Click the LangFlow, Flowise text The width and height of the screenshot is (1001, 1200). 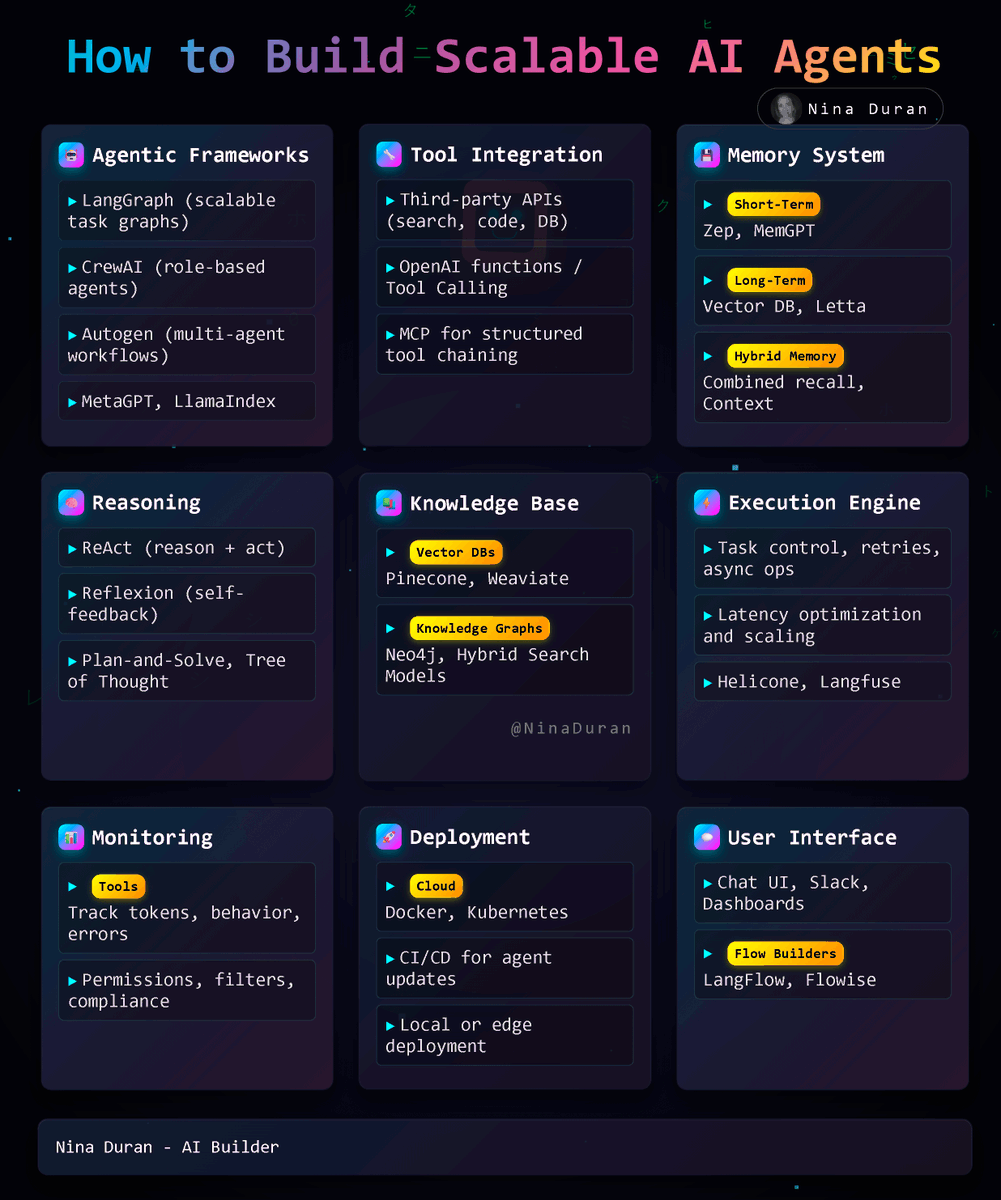790,980
